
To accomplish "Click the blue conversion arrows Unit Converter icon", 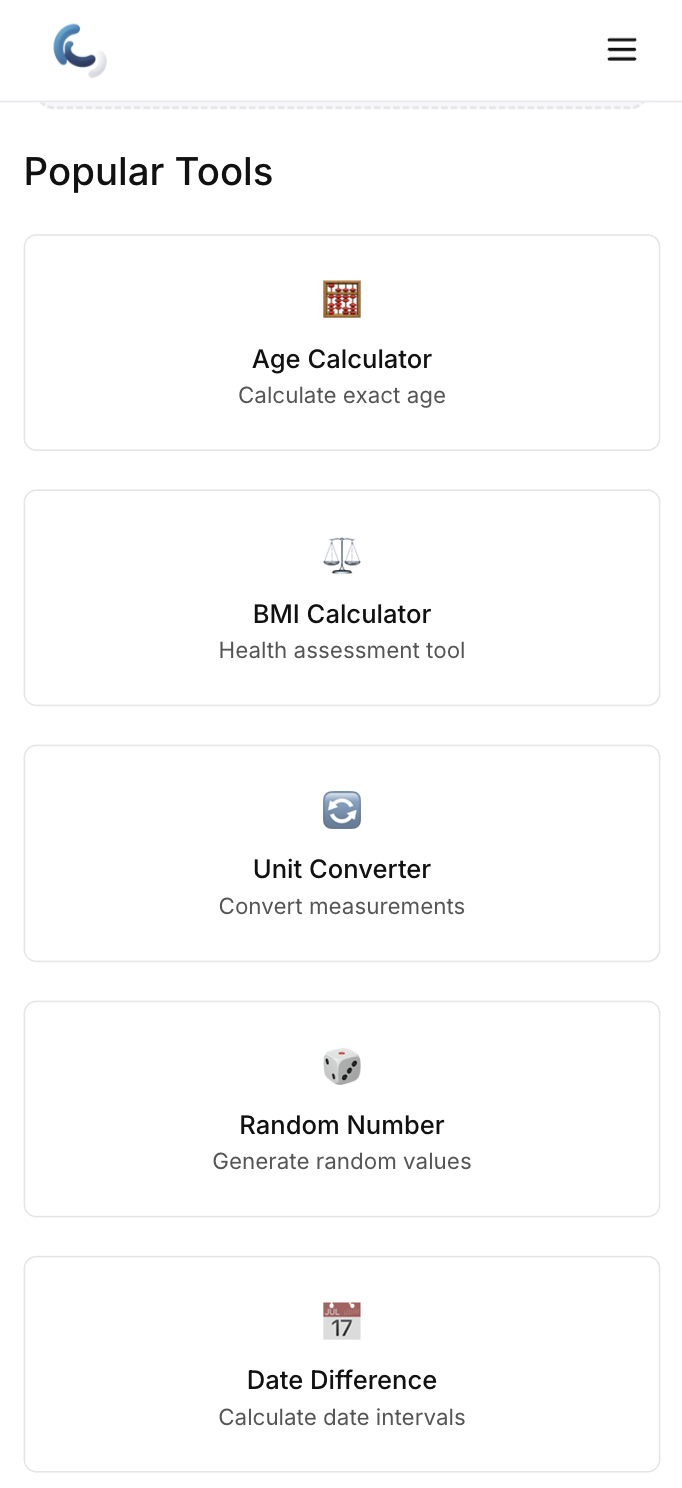I will coord(342,810).
